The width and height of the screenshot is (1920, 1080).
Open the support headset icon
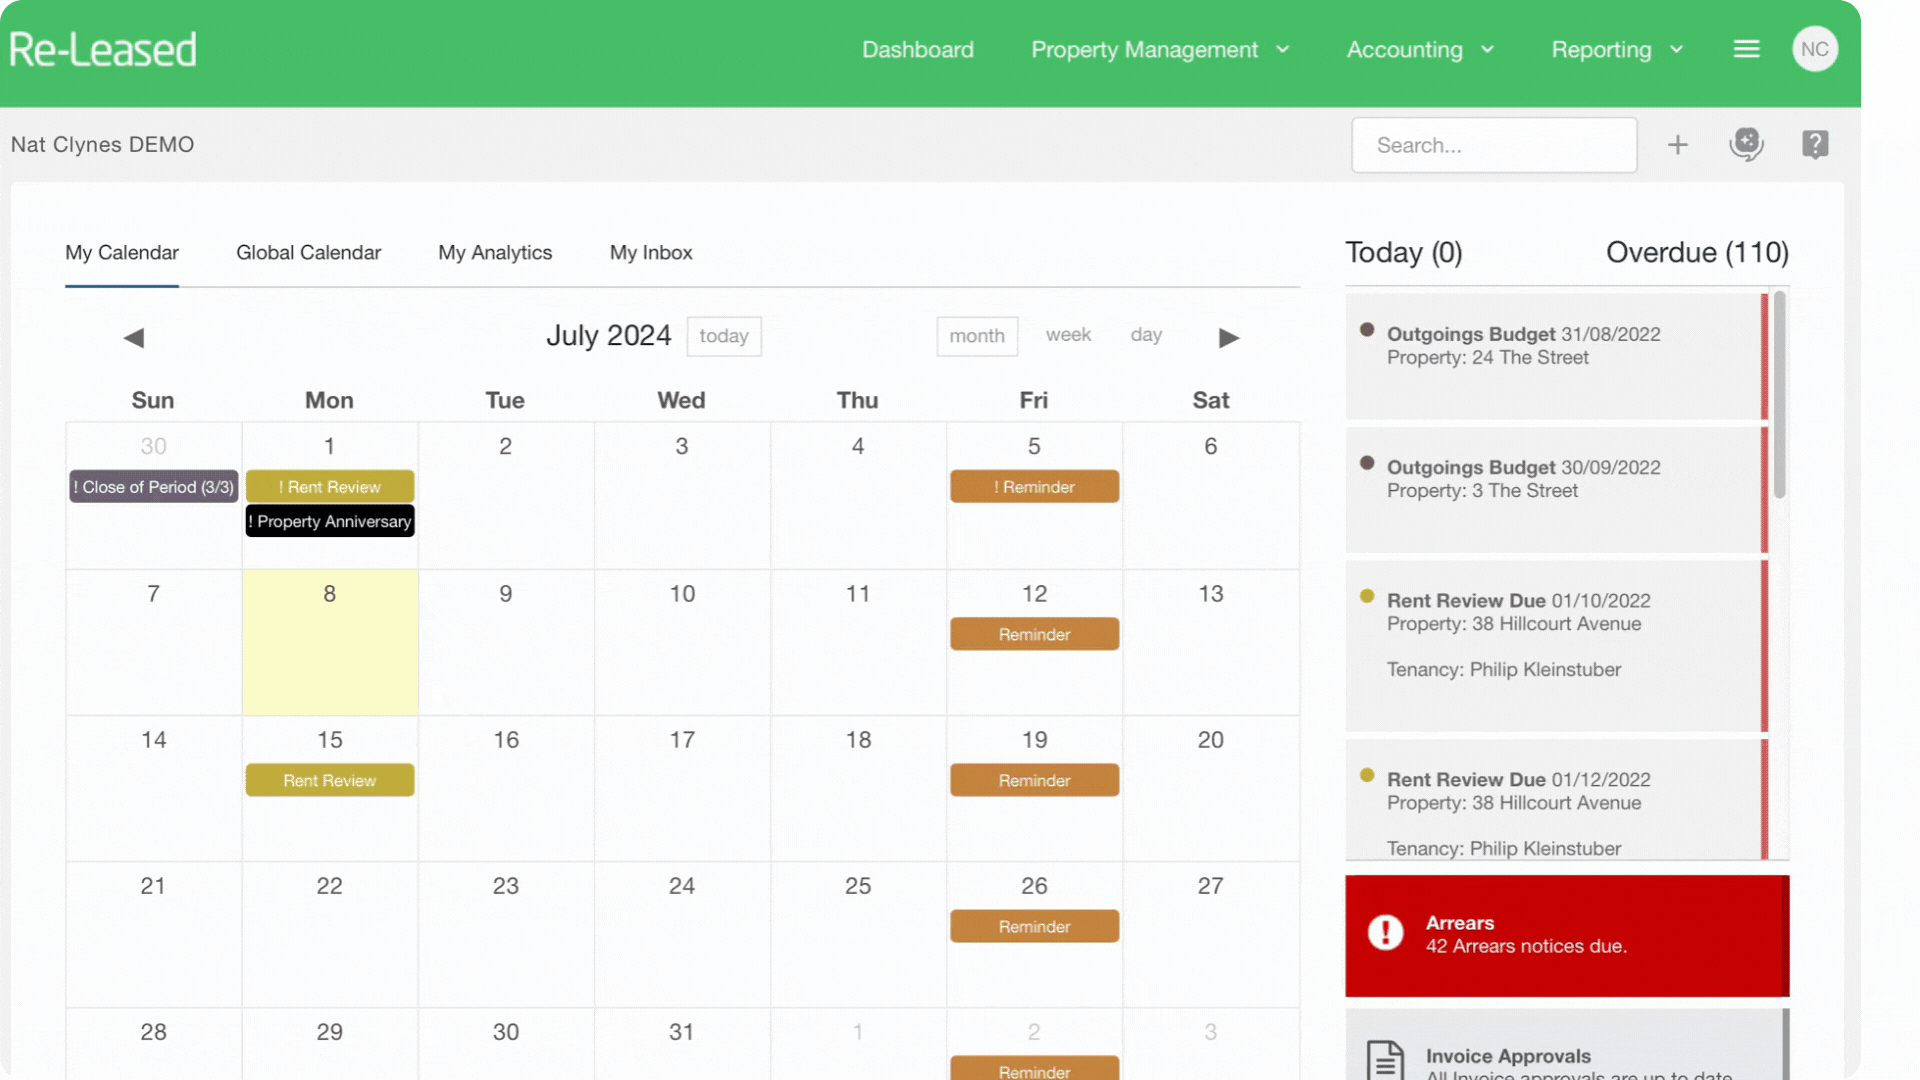click(1746, 145)
